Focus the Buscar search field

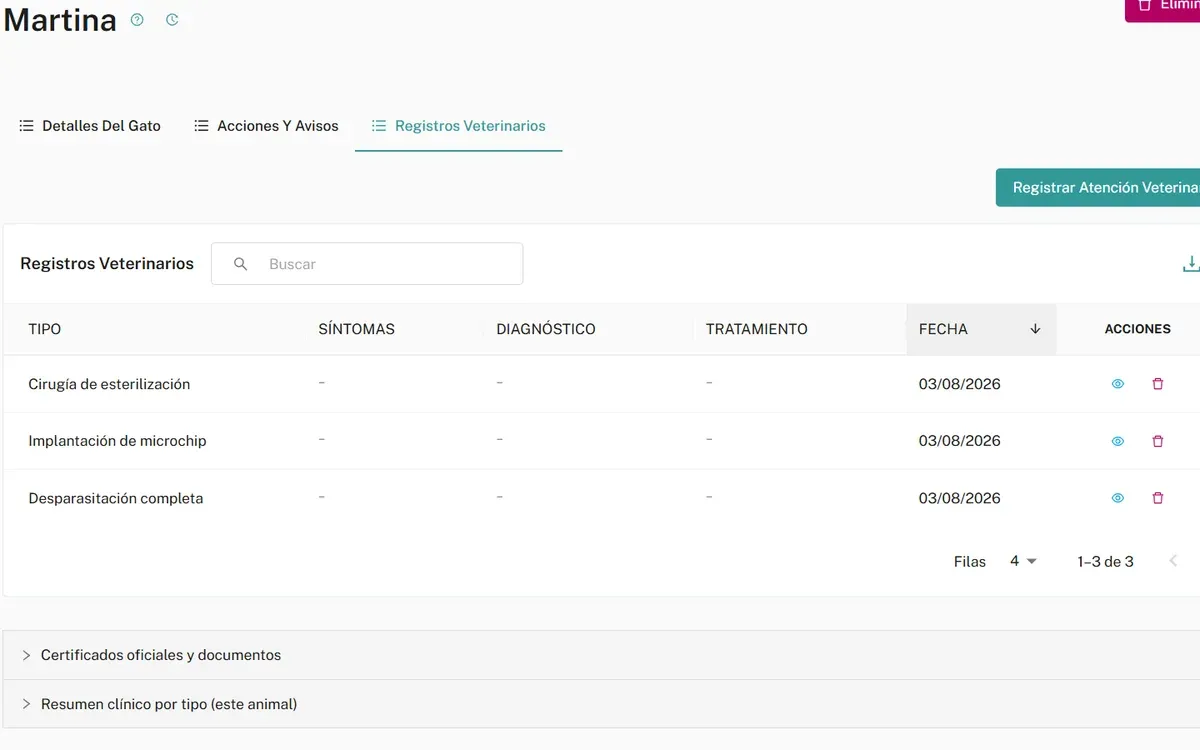(x=367, y=264)
